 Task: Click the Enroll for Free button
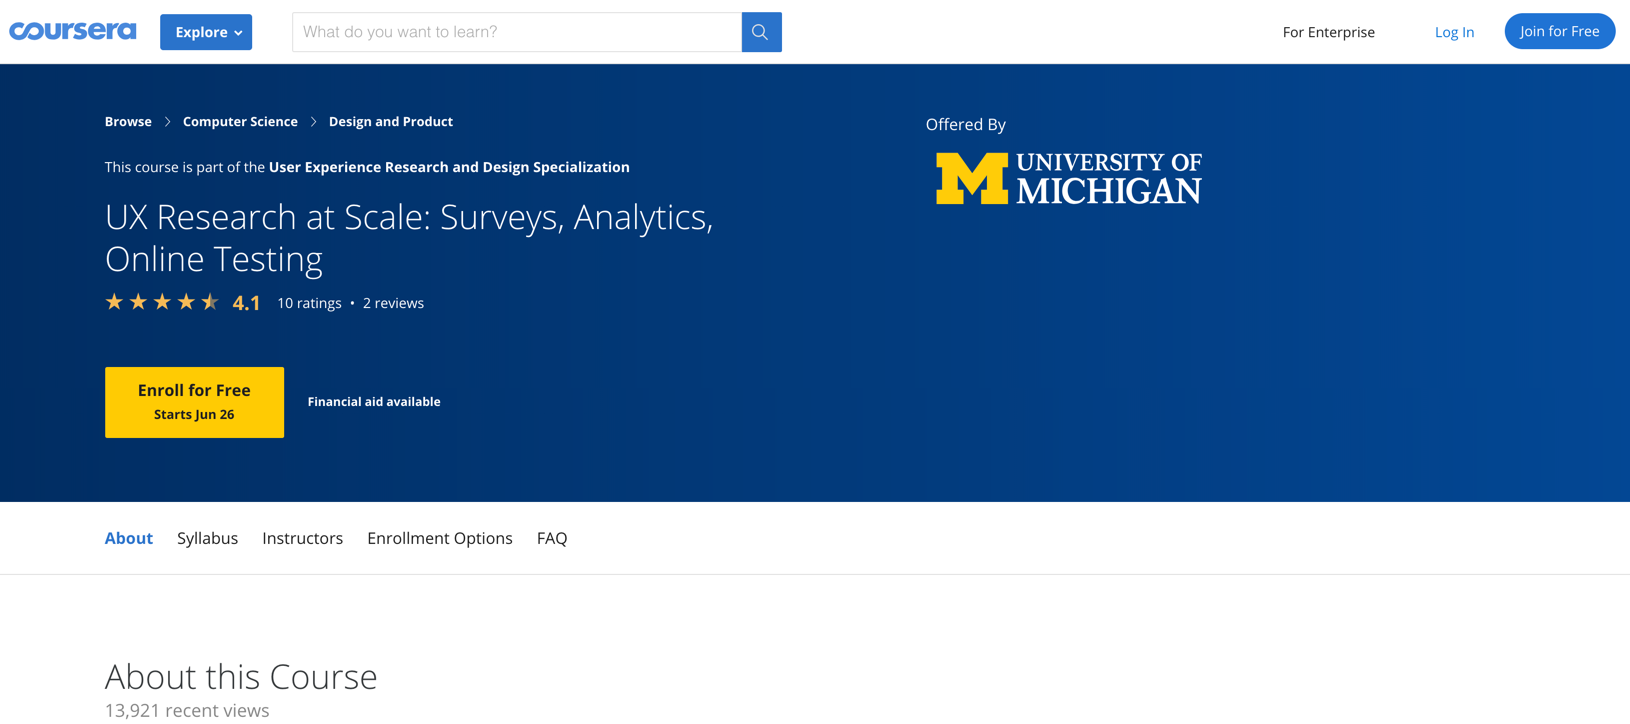[x=194, y=402]
